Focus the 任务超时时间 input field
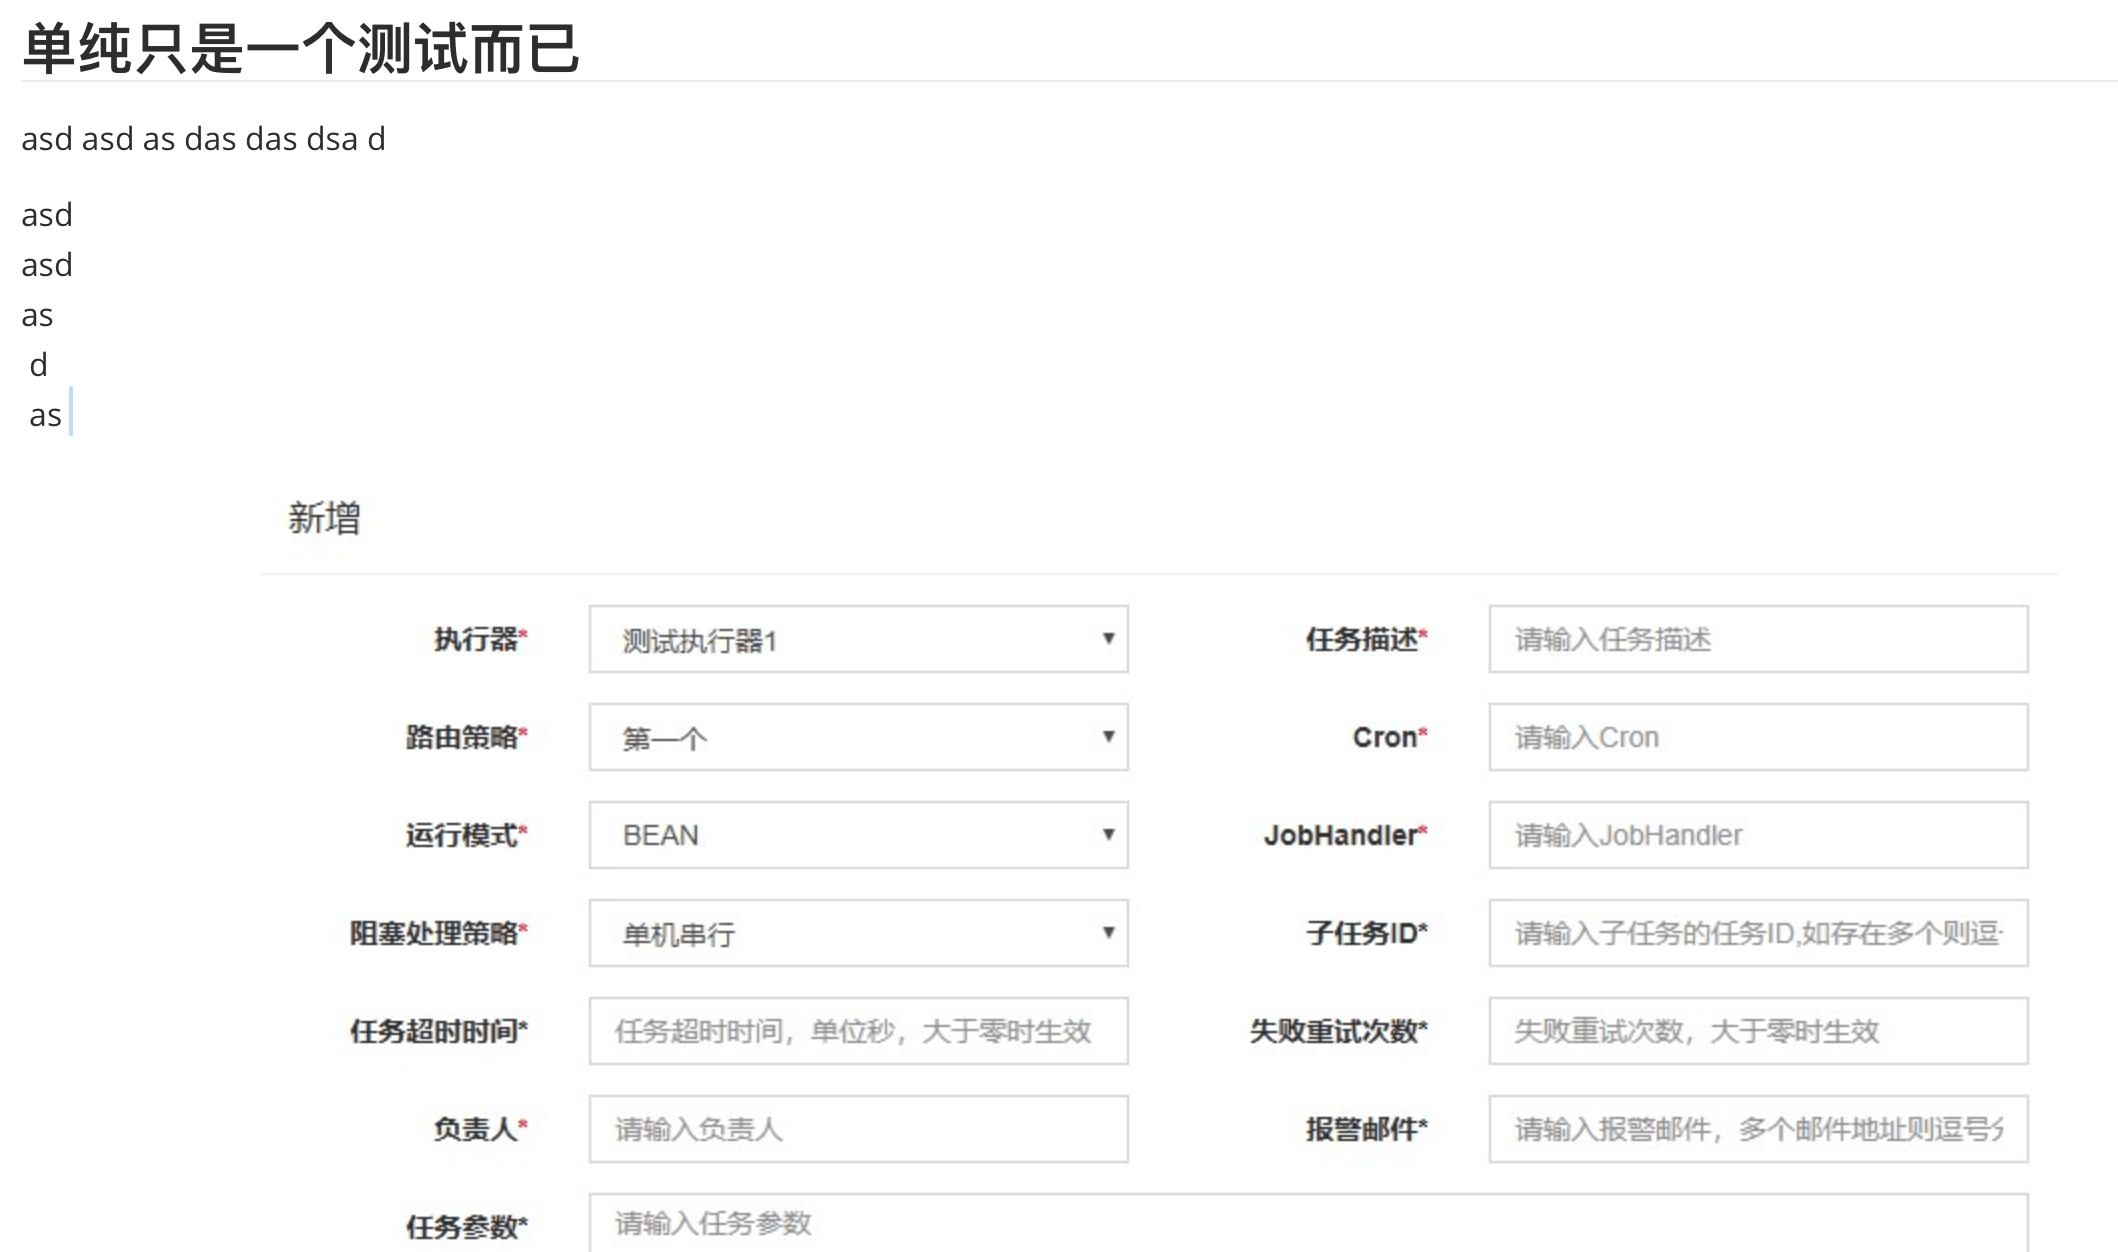The height and width of the screenshot is (1252, 2118). coord(857,1031)
